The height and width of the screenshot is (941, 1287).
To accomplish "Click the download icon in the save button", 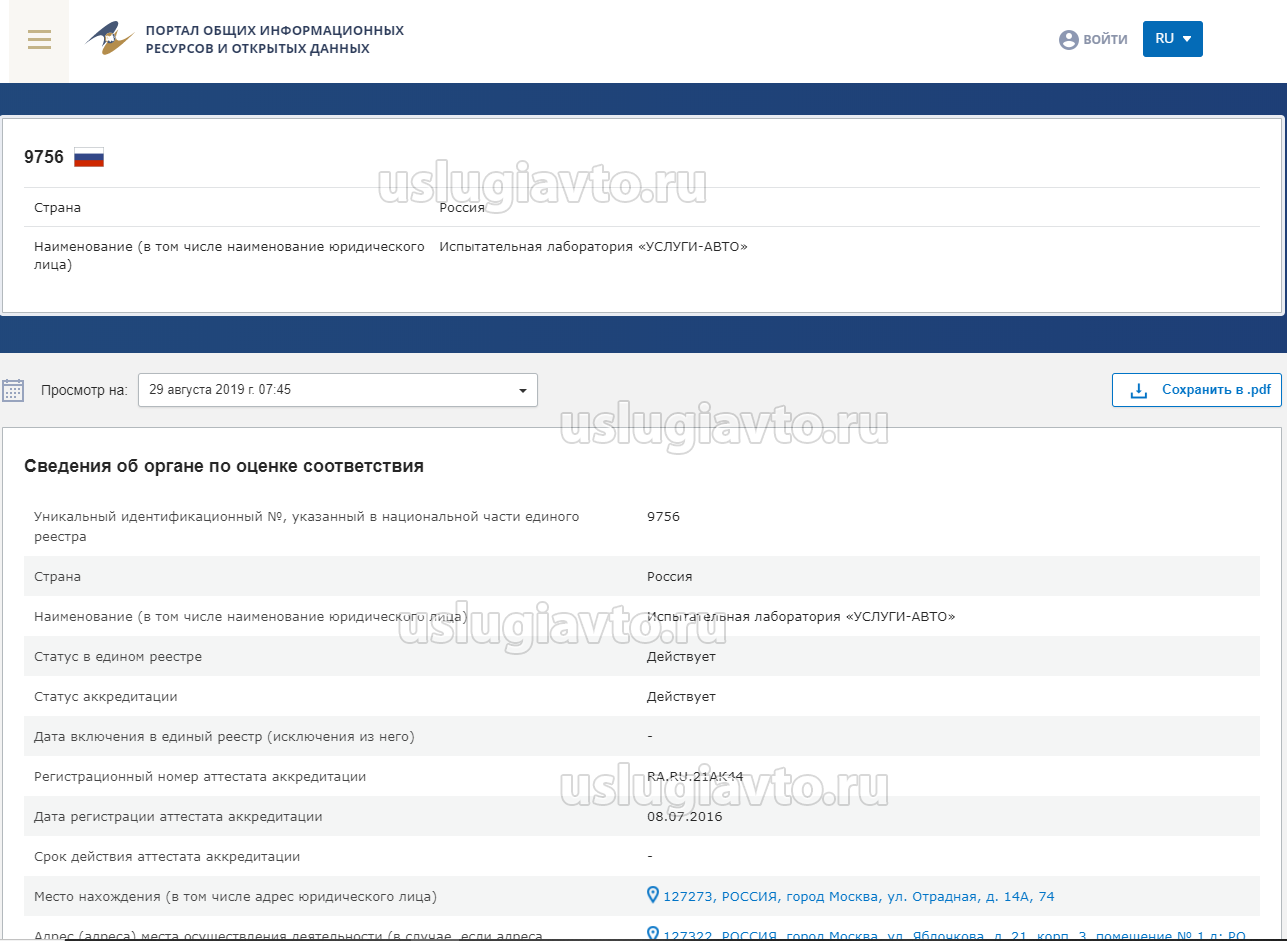I will coord(1138,390).
